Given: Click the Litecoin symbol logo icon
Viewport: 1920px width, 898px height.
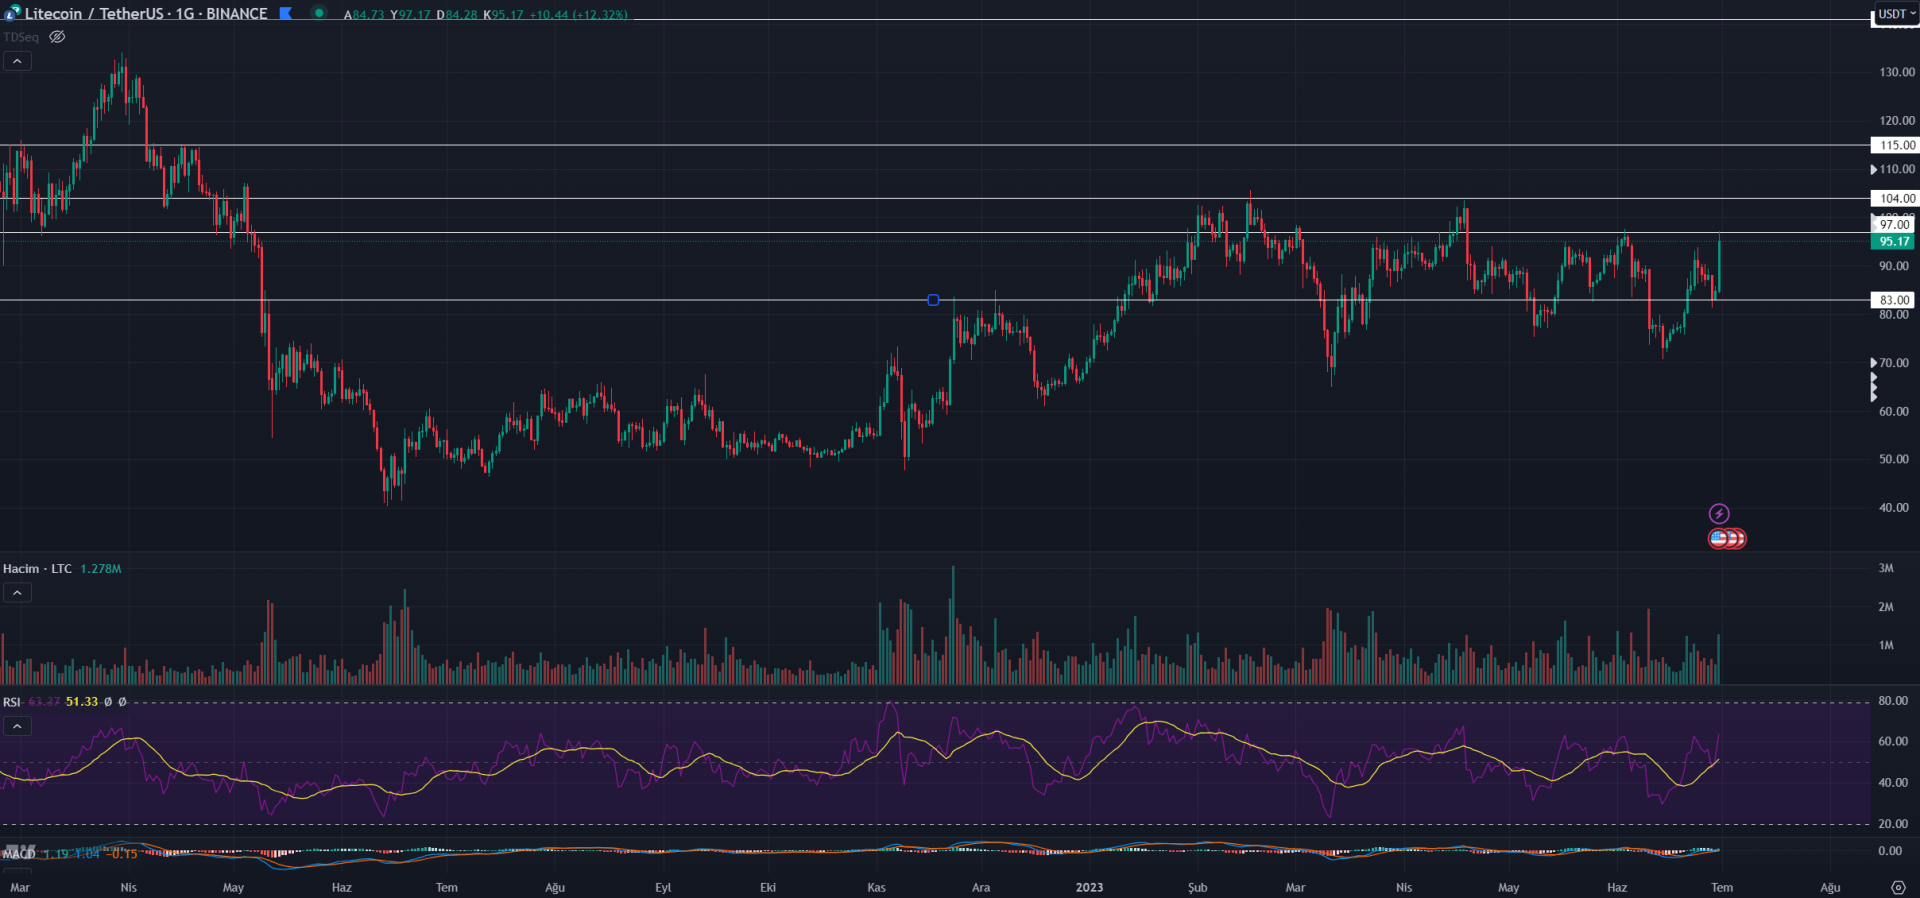Looking at the screenshot, I should [x=12, y=13].
